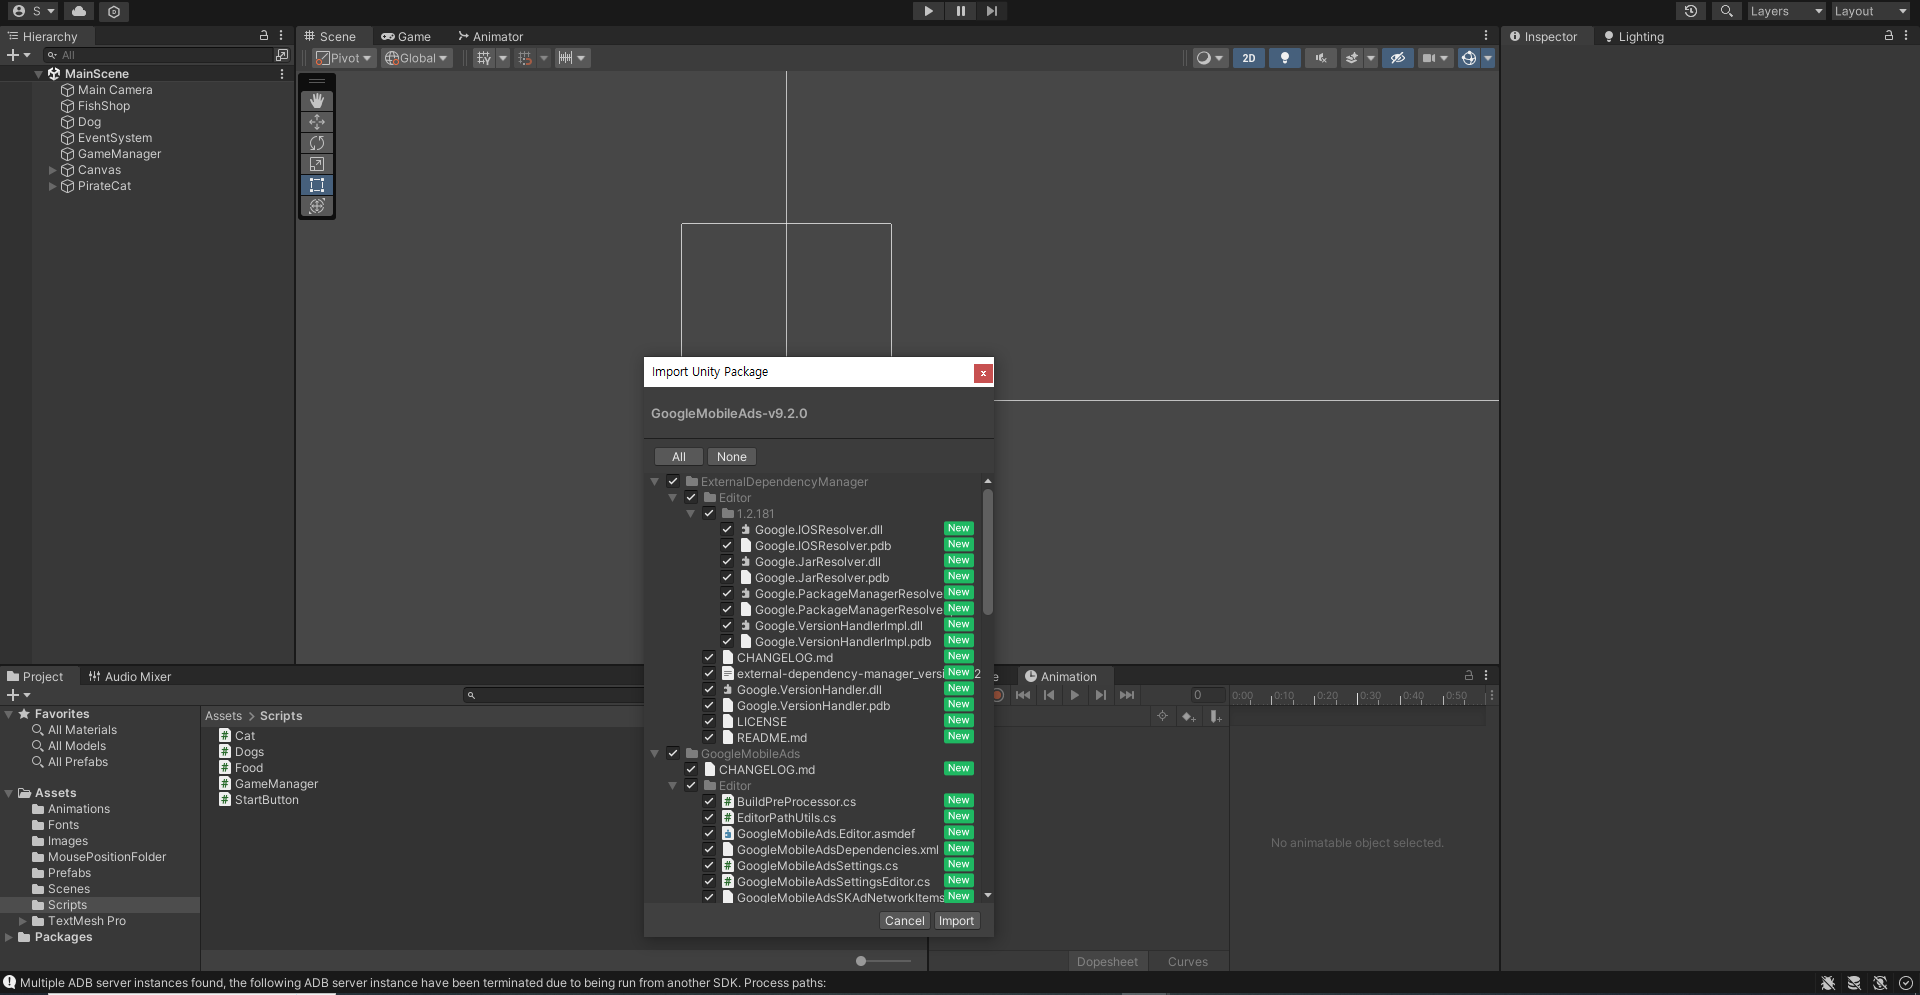Click the Unity Version Control settings icon

point(114,11)
